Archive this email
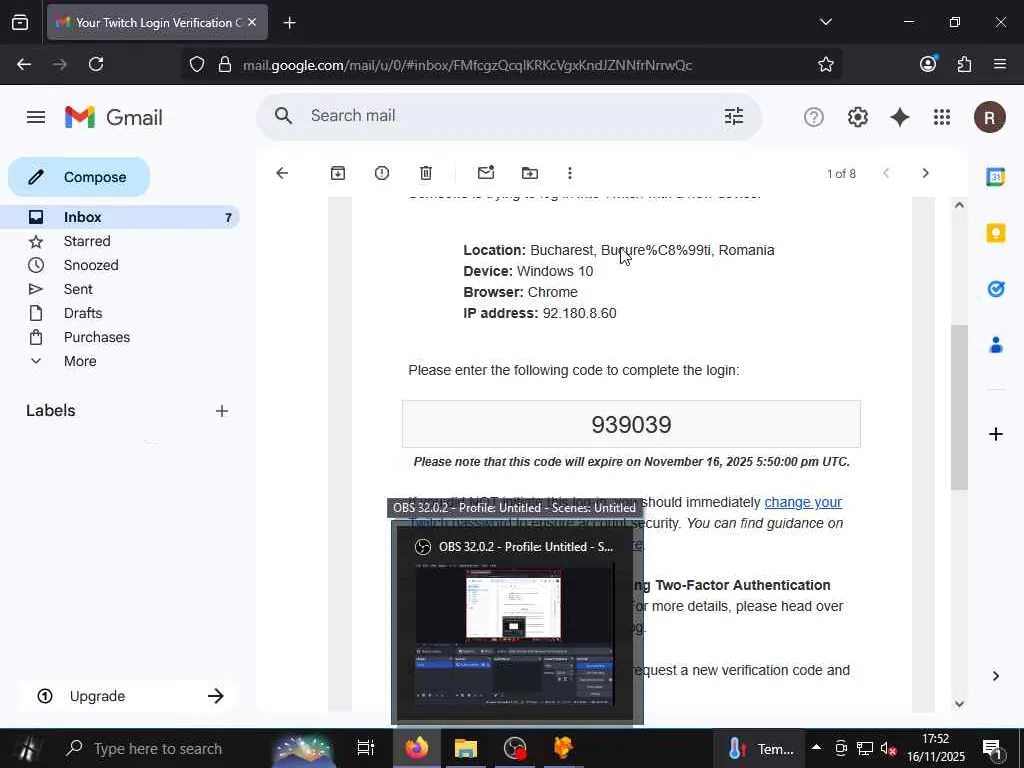 click(x=338, y=173)
